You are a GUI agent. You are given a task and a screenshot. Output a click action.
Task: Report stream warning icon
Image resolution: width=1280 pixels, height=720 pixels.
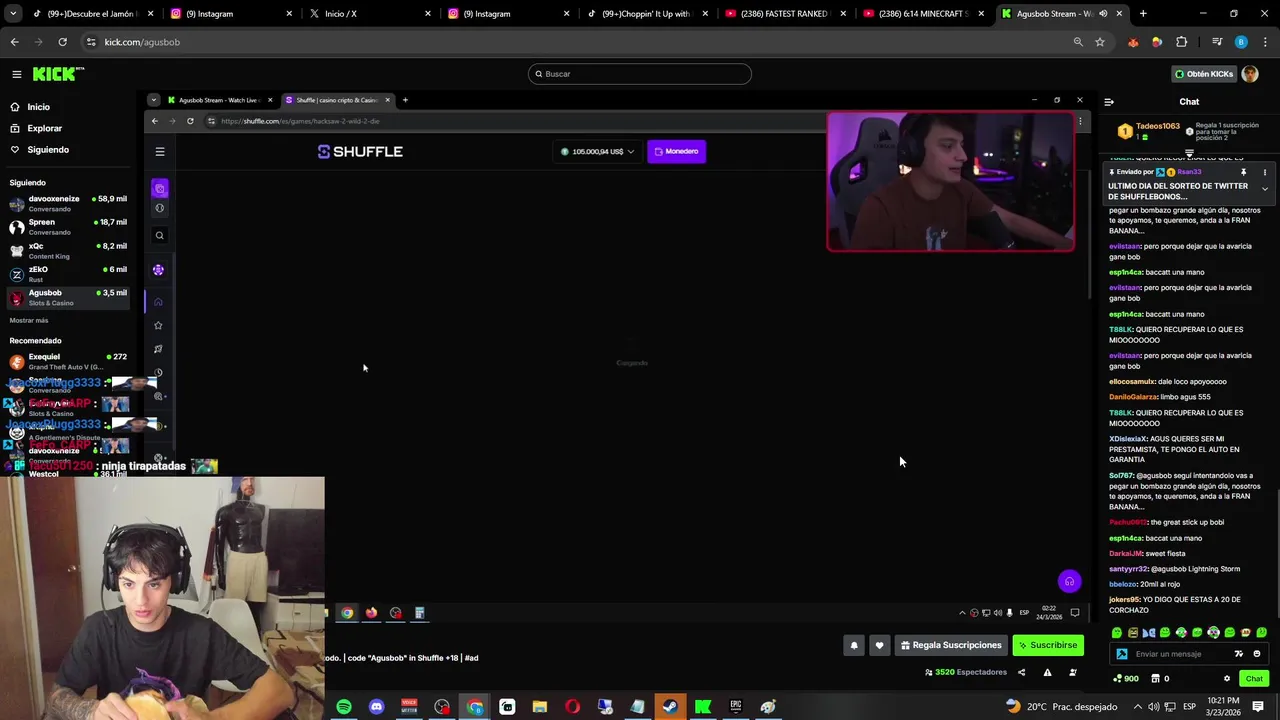coord(1047,672)
